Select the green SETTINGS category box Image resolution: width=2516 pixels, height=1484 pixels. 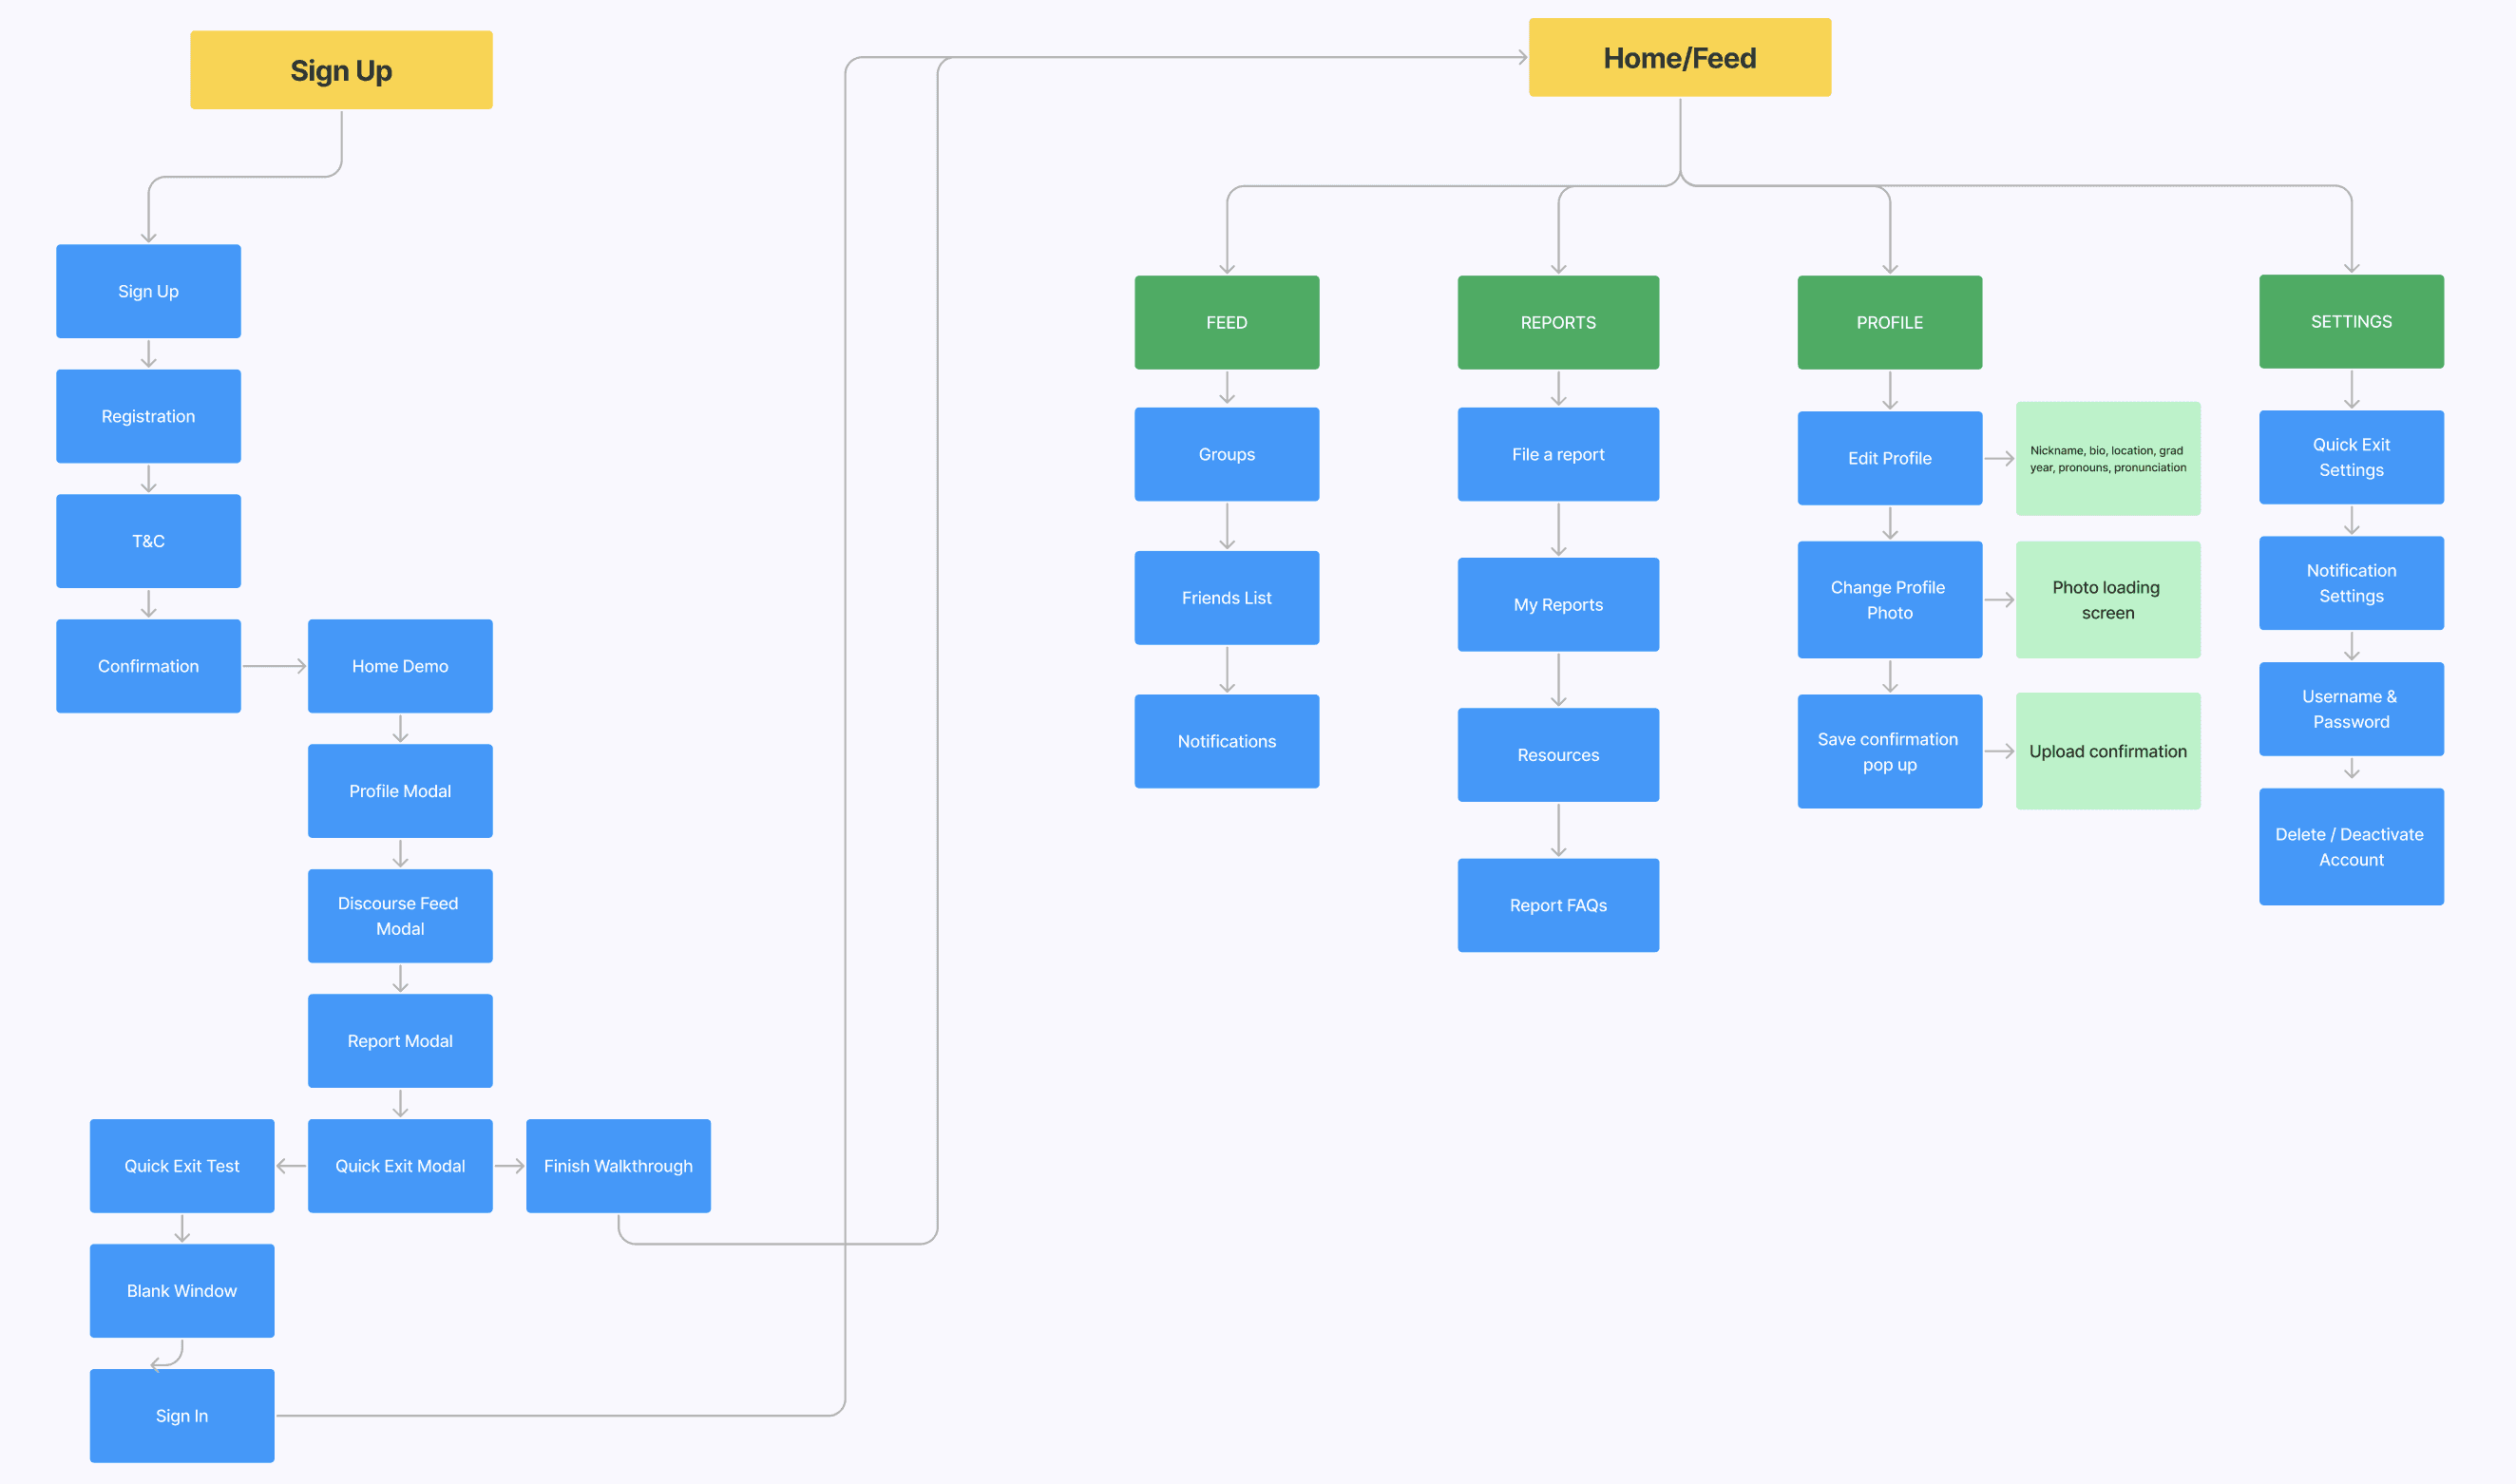click(2350, 321)
